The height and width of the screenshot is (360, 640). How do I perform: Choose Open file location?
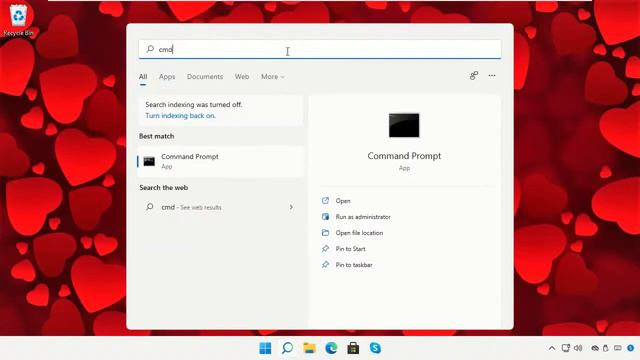click(359, 233)
